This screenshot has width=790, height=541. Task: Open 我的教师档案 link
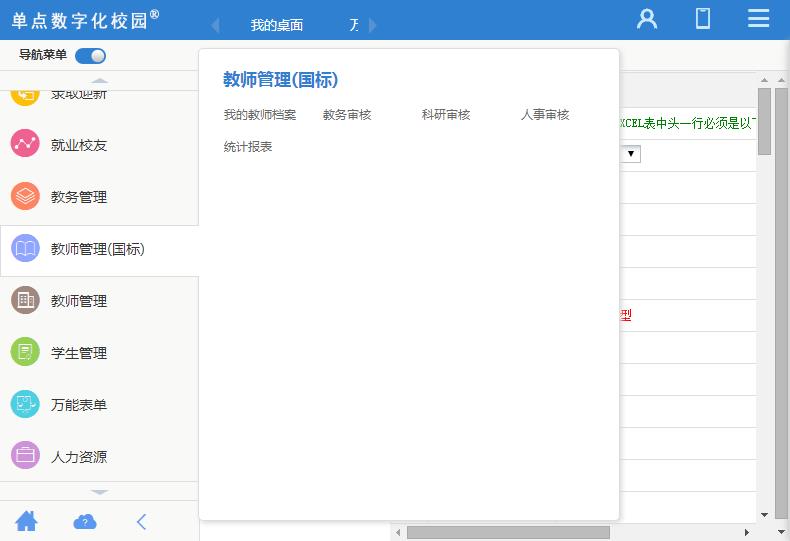click(260, 115)
